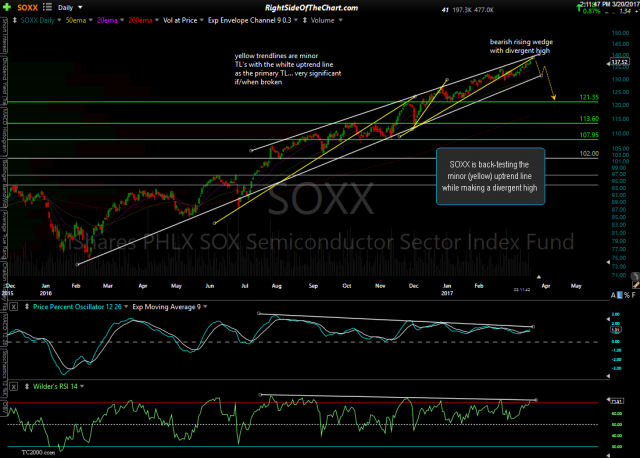Toggle percent scale % button

pos(627,295)
